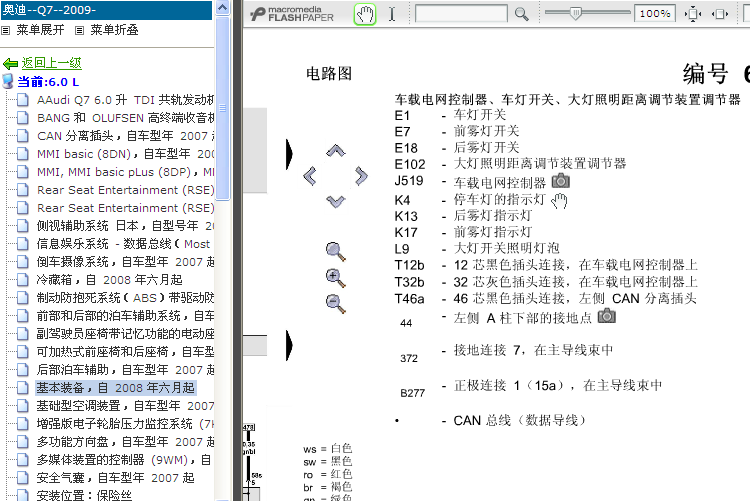Click left panel scrollbar up arrow

tap(222, 8)
